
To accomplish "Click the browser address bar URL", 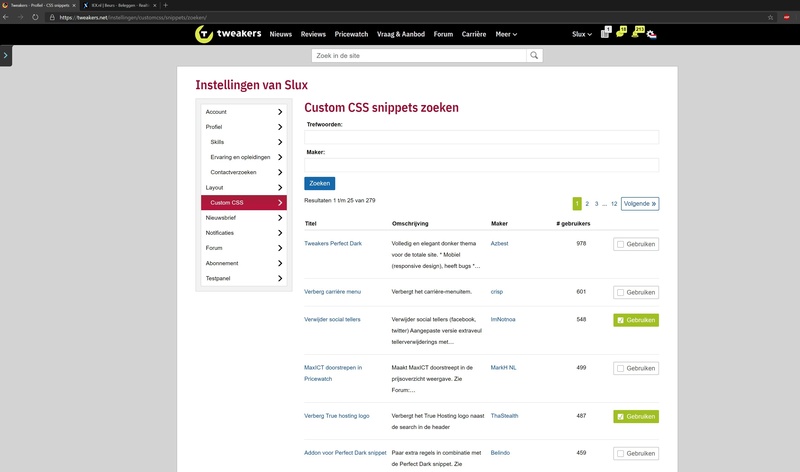I will click(x=133, y=17).
